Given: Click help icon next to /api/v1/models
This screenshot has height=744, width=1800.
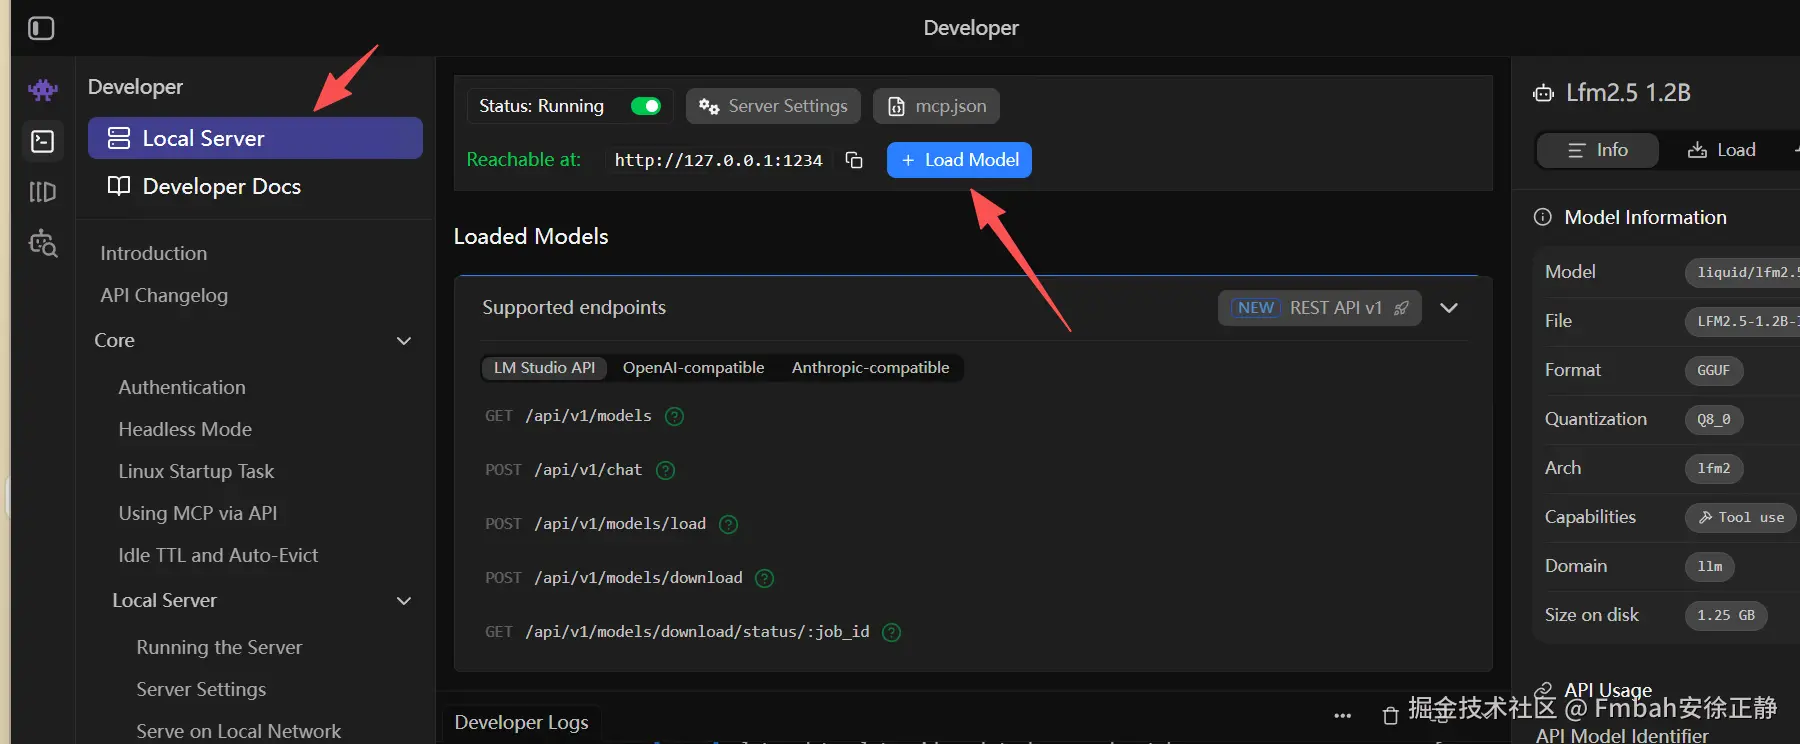Looking at the screenshot, I should pos(675,416).
